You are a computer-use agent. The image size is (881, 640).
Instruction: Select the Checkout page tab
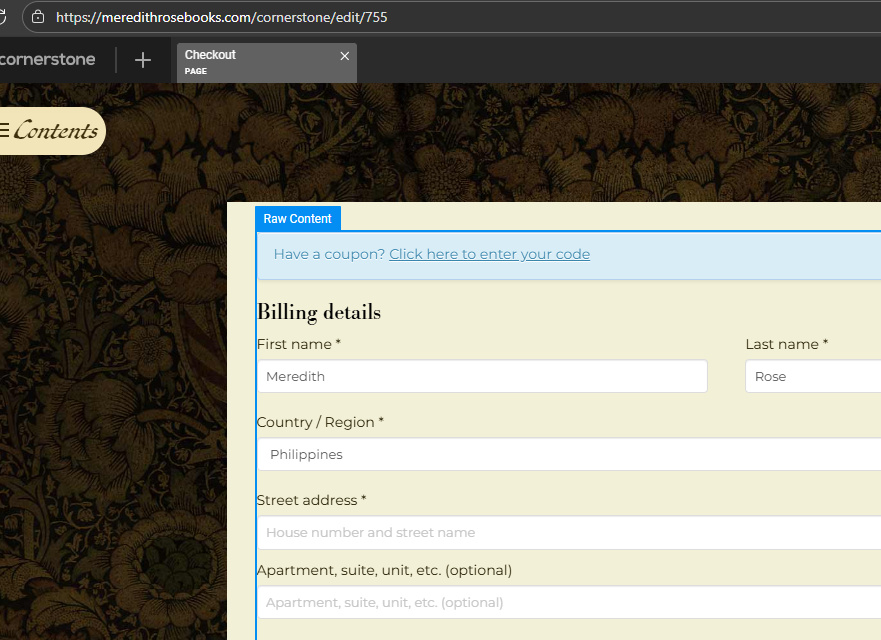(250, 62)
